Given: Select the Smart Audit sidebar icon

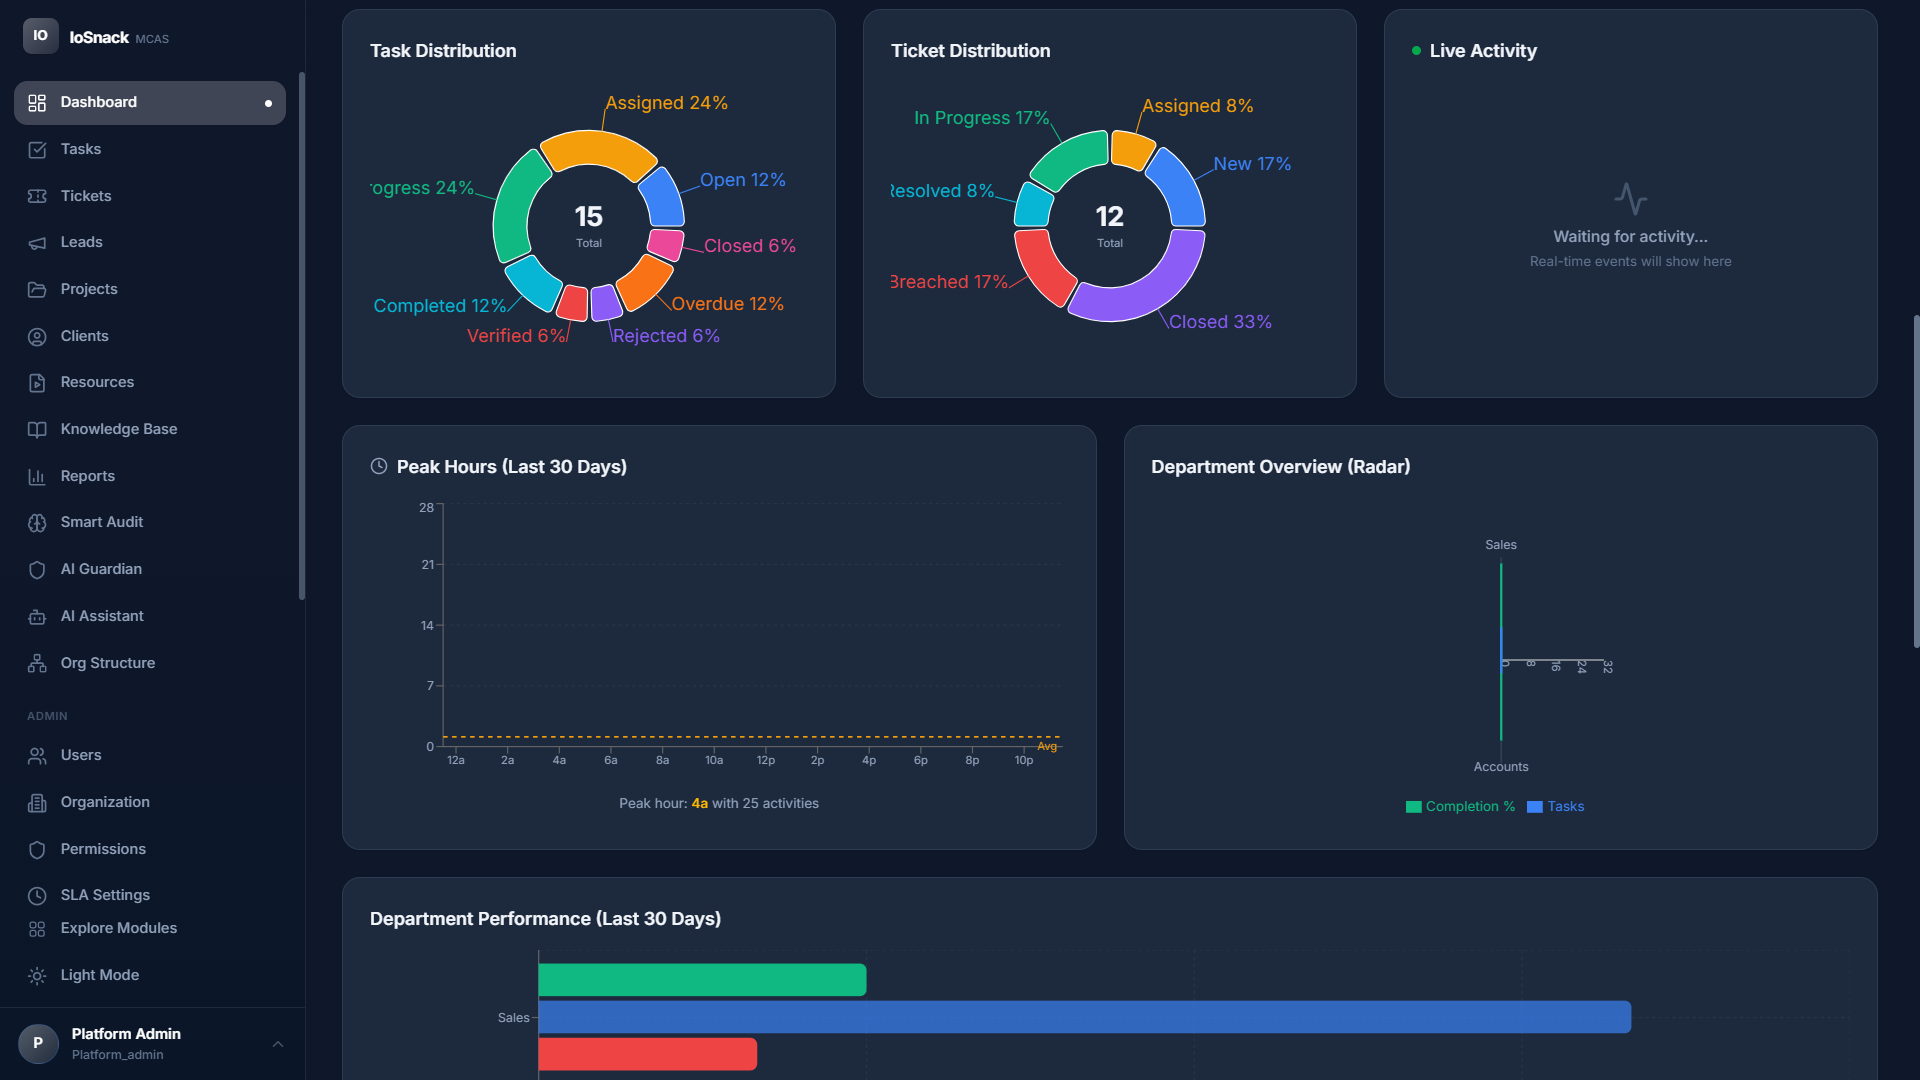Looking at the screenshot, I should point(36,522).
